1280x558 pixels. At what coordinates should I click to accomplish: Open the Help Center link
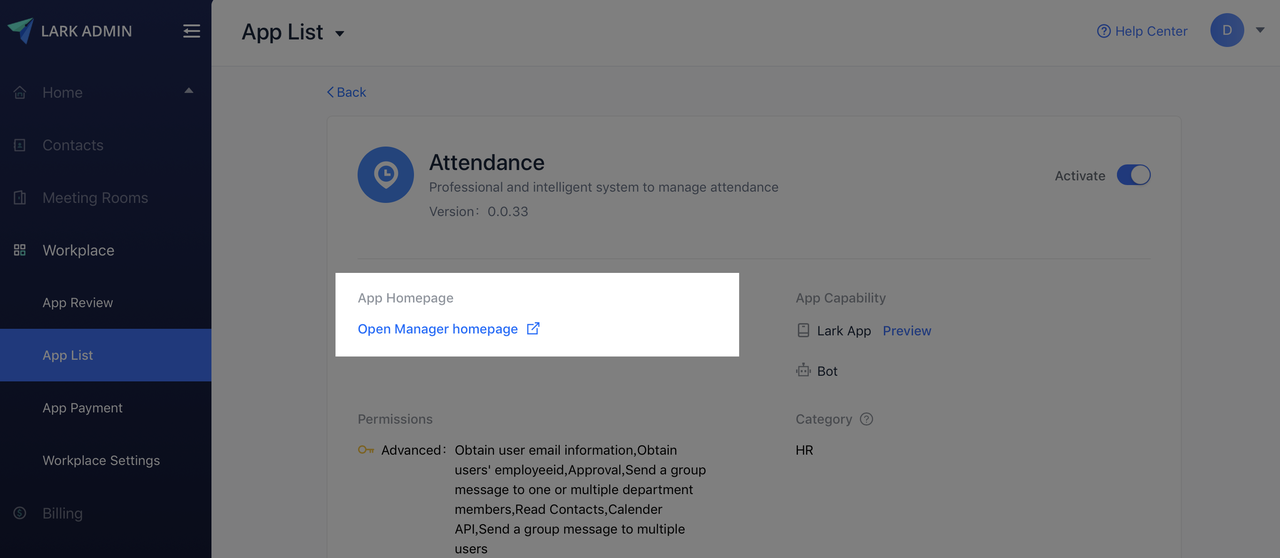coord(1142,31)
